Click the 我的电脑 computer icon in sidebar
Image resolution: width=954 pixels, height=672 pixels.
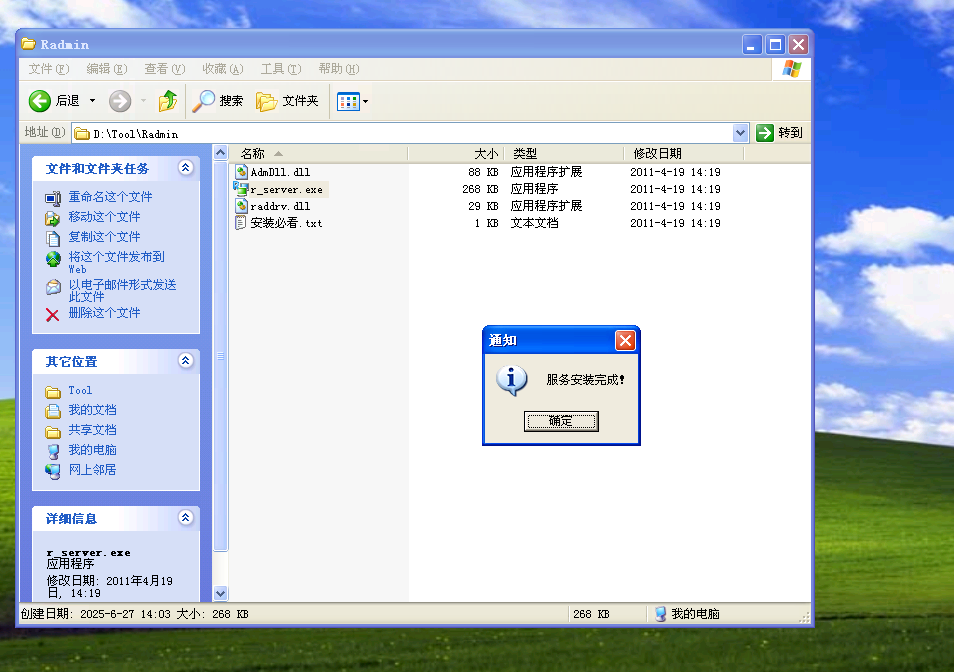click(53, 451)
